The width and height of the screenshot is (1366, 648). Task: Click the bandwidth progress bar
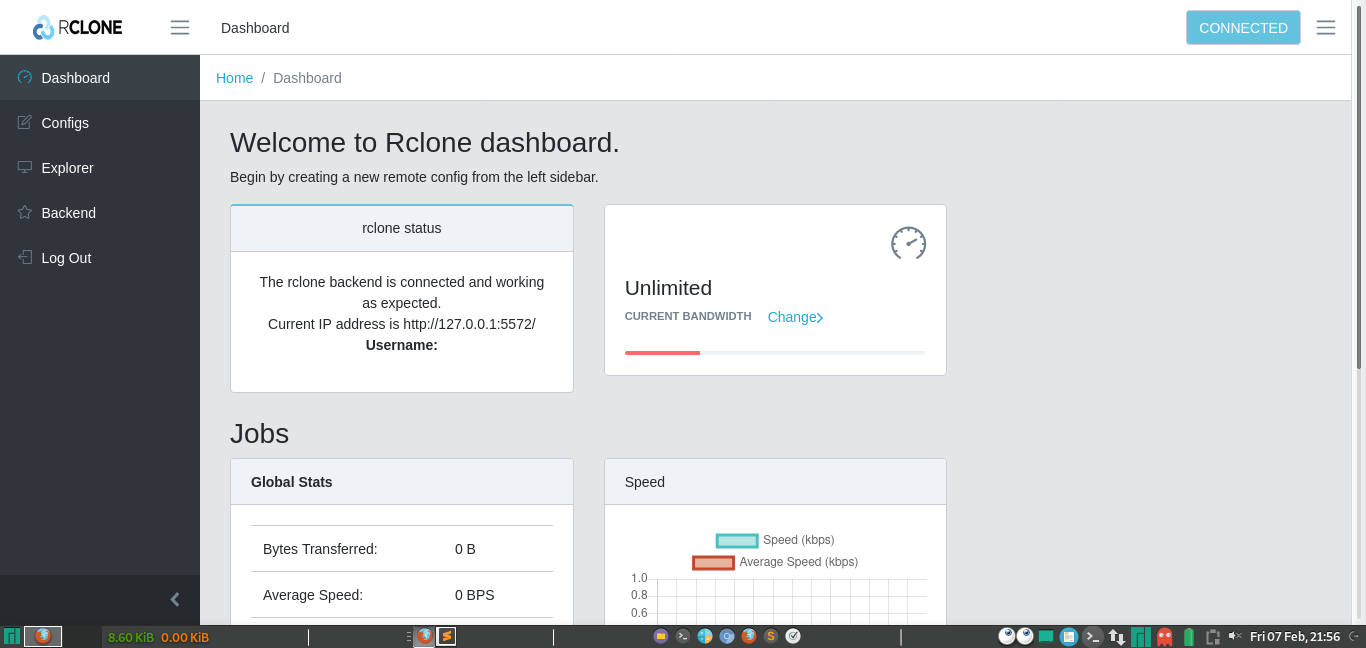click(775, 353)
